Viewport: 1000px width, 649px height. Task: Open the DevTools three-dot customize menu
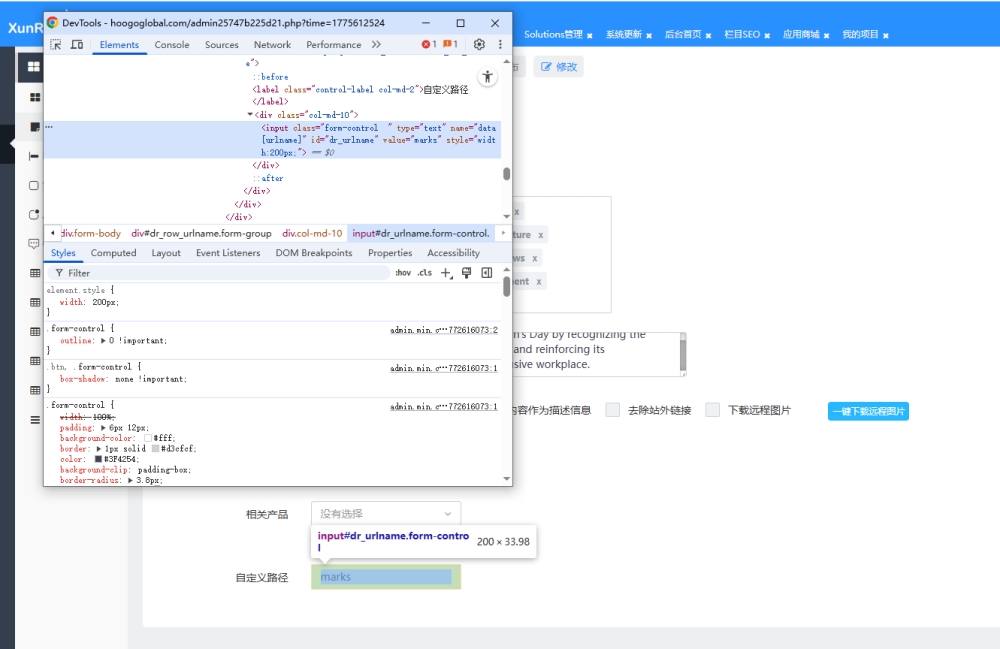500,45
